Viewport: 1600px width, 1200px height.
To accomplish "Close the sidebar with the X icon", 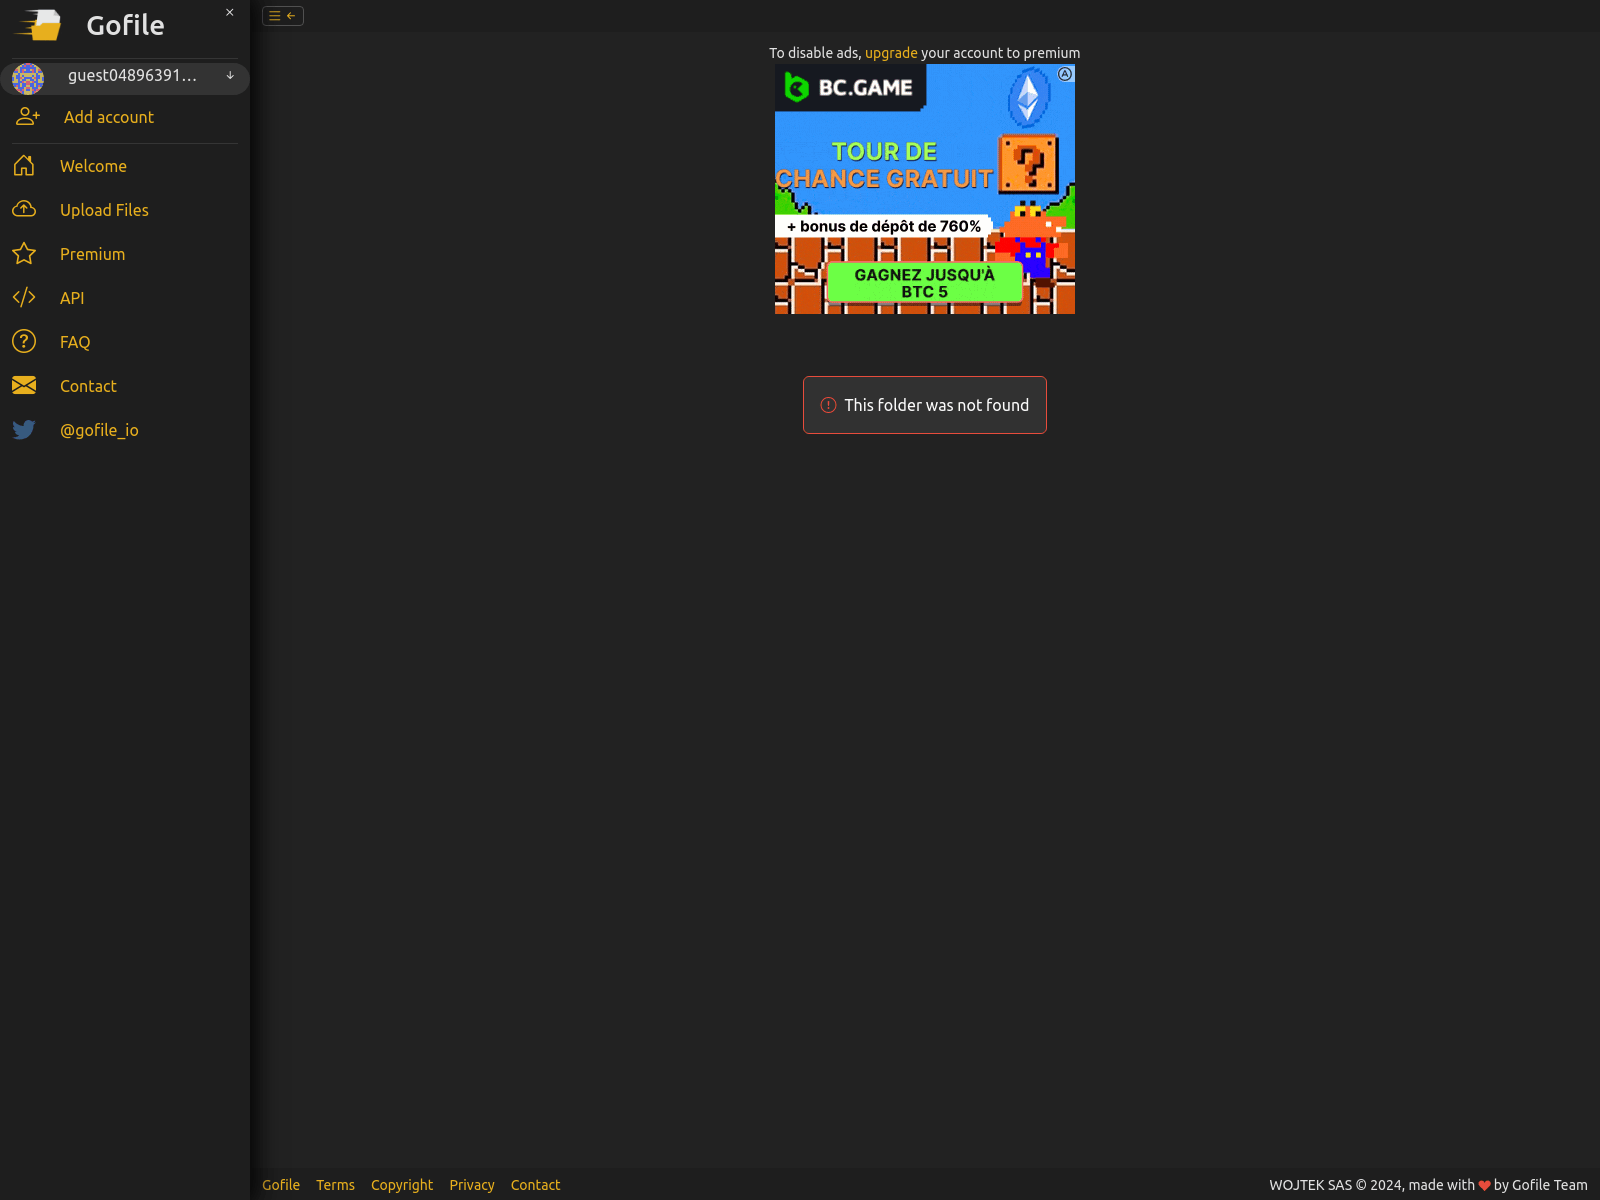I will 230,13.
